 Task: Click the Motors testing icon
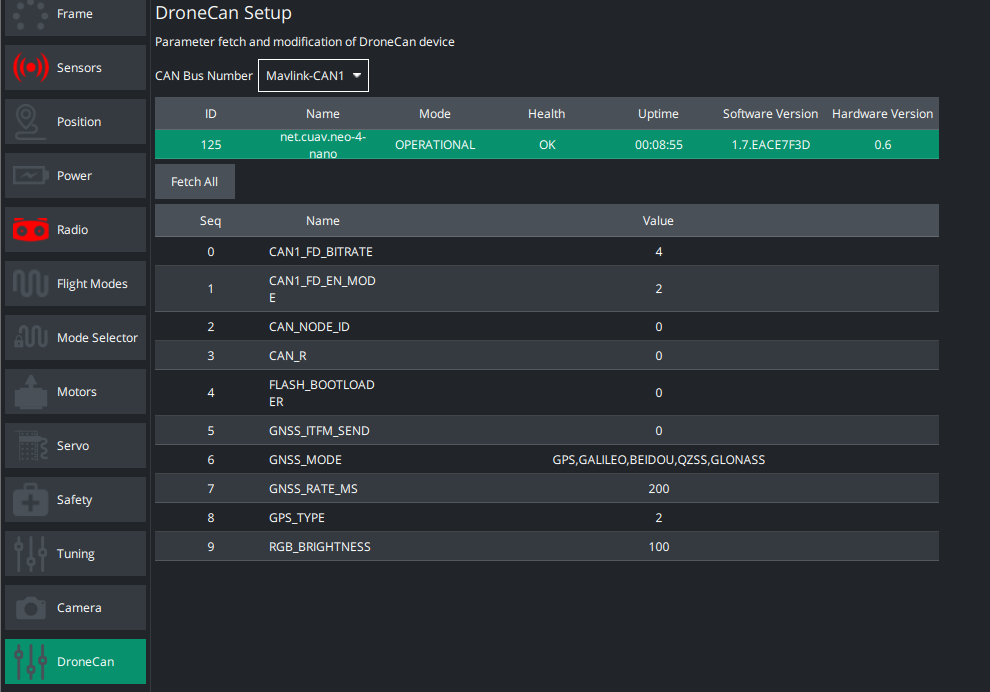(x=75, y=391)
